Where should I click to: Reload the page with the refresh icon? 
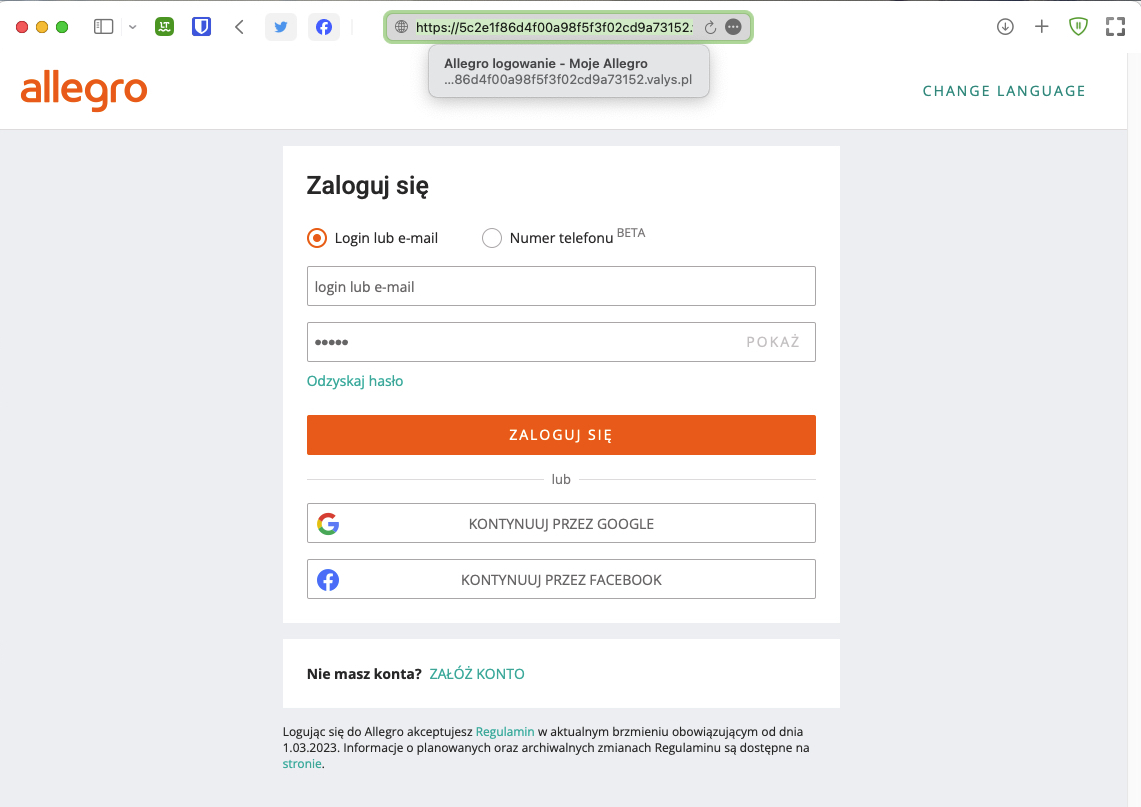[711, 27]
